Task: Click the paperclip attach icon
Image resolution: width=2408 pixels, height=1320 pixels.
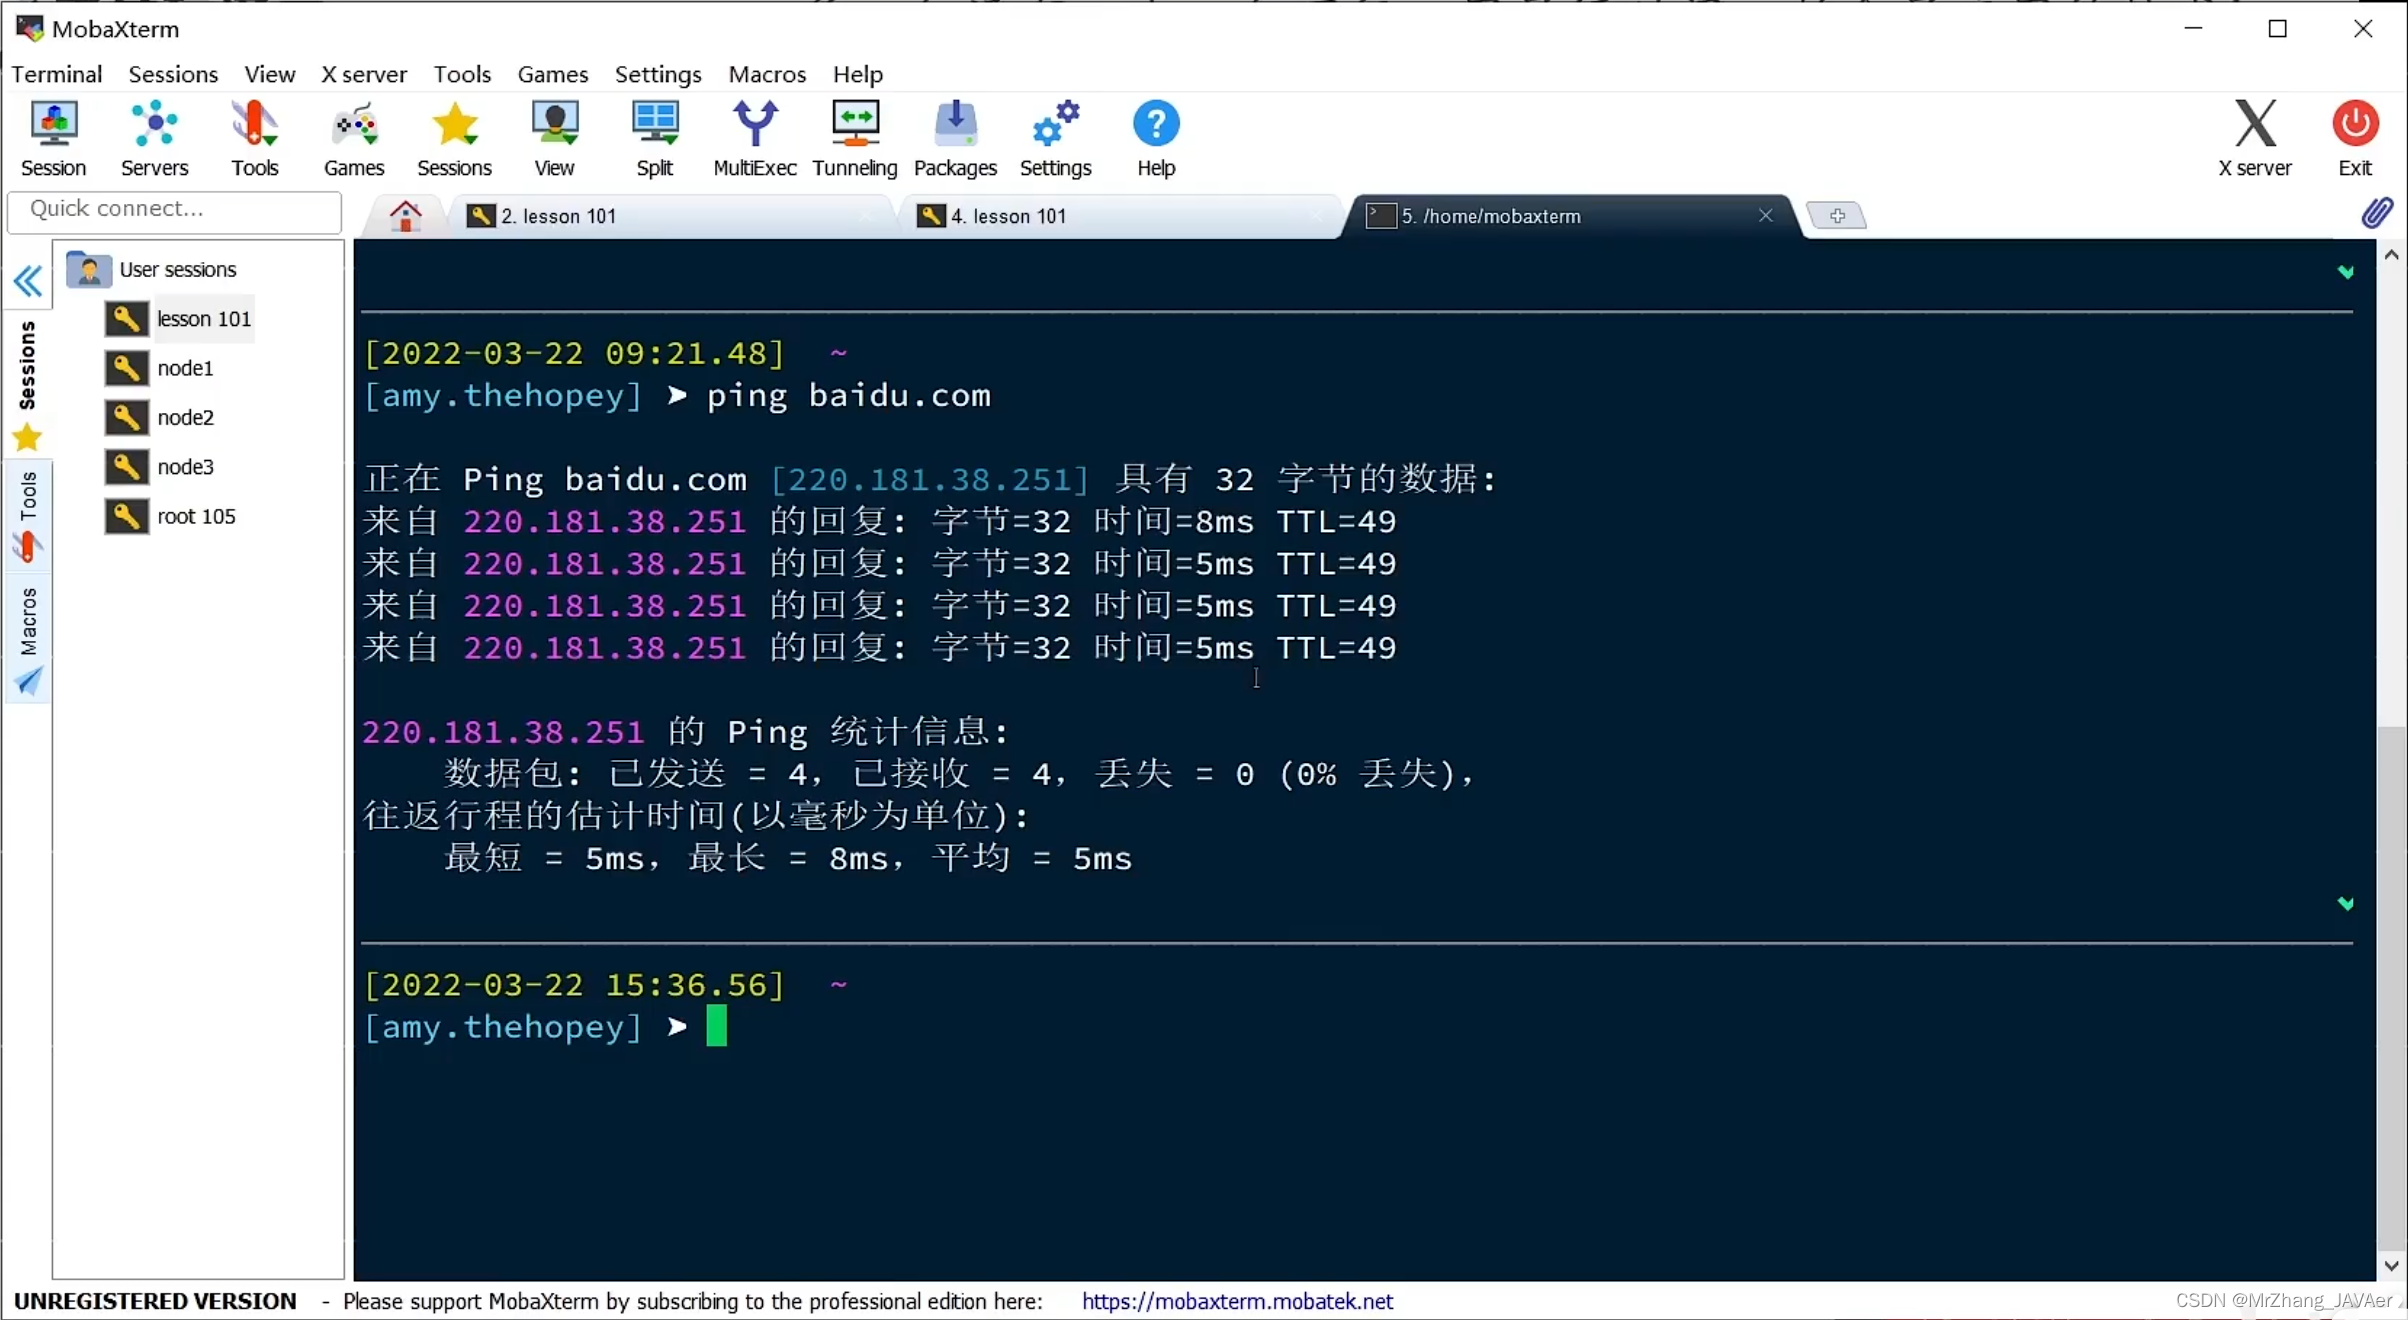Action: coord(2377,213)
